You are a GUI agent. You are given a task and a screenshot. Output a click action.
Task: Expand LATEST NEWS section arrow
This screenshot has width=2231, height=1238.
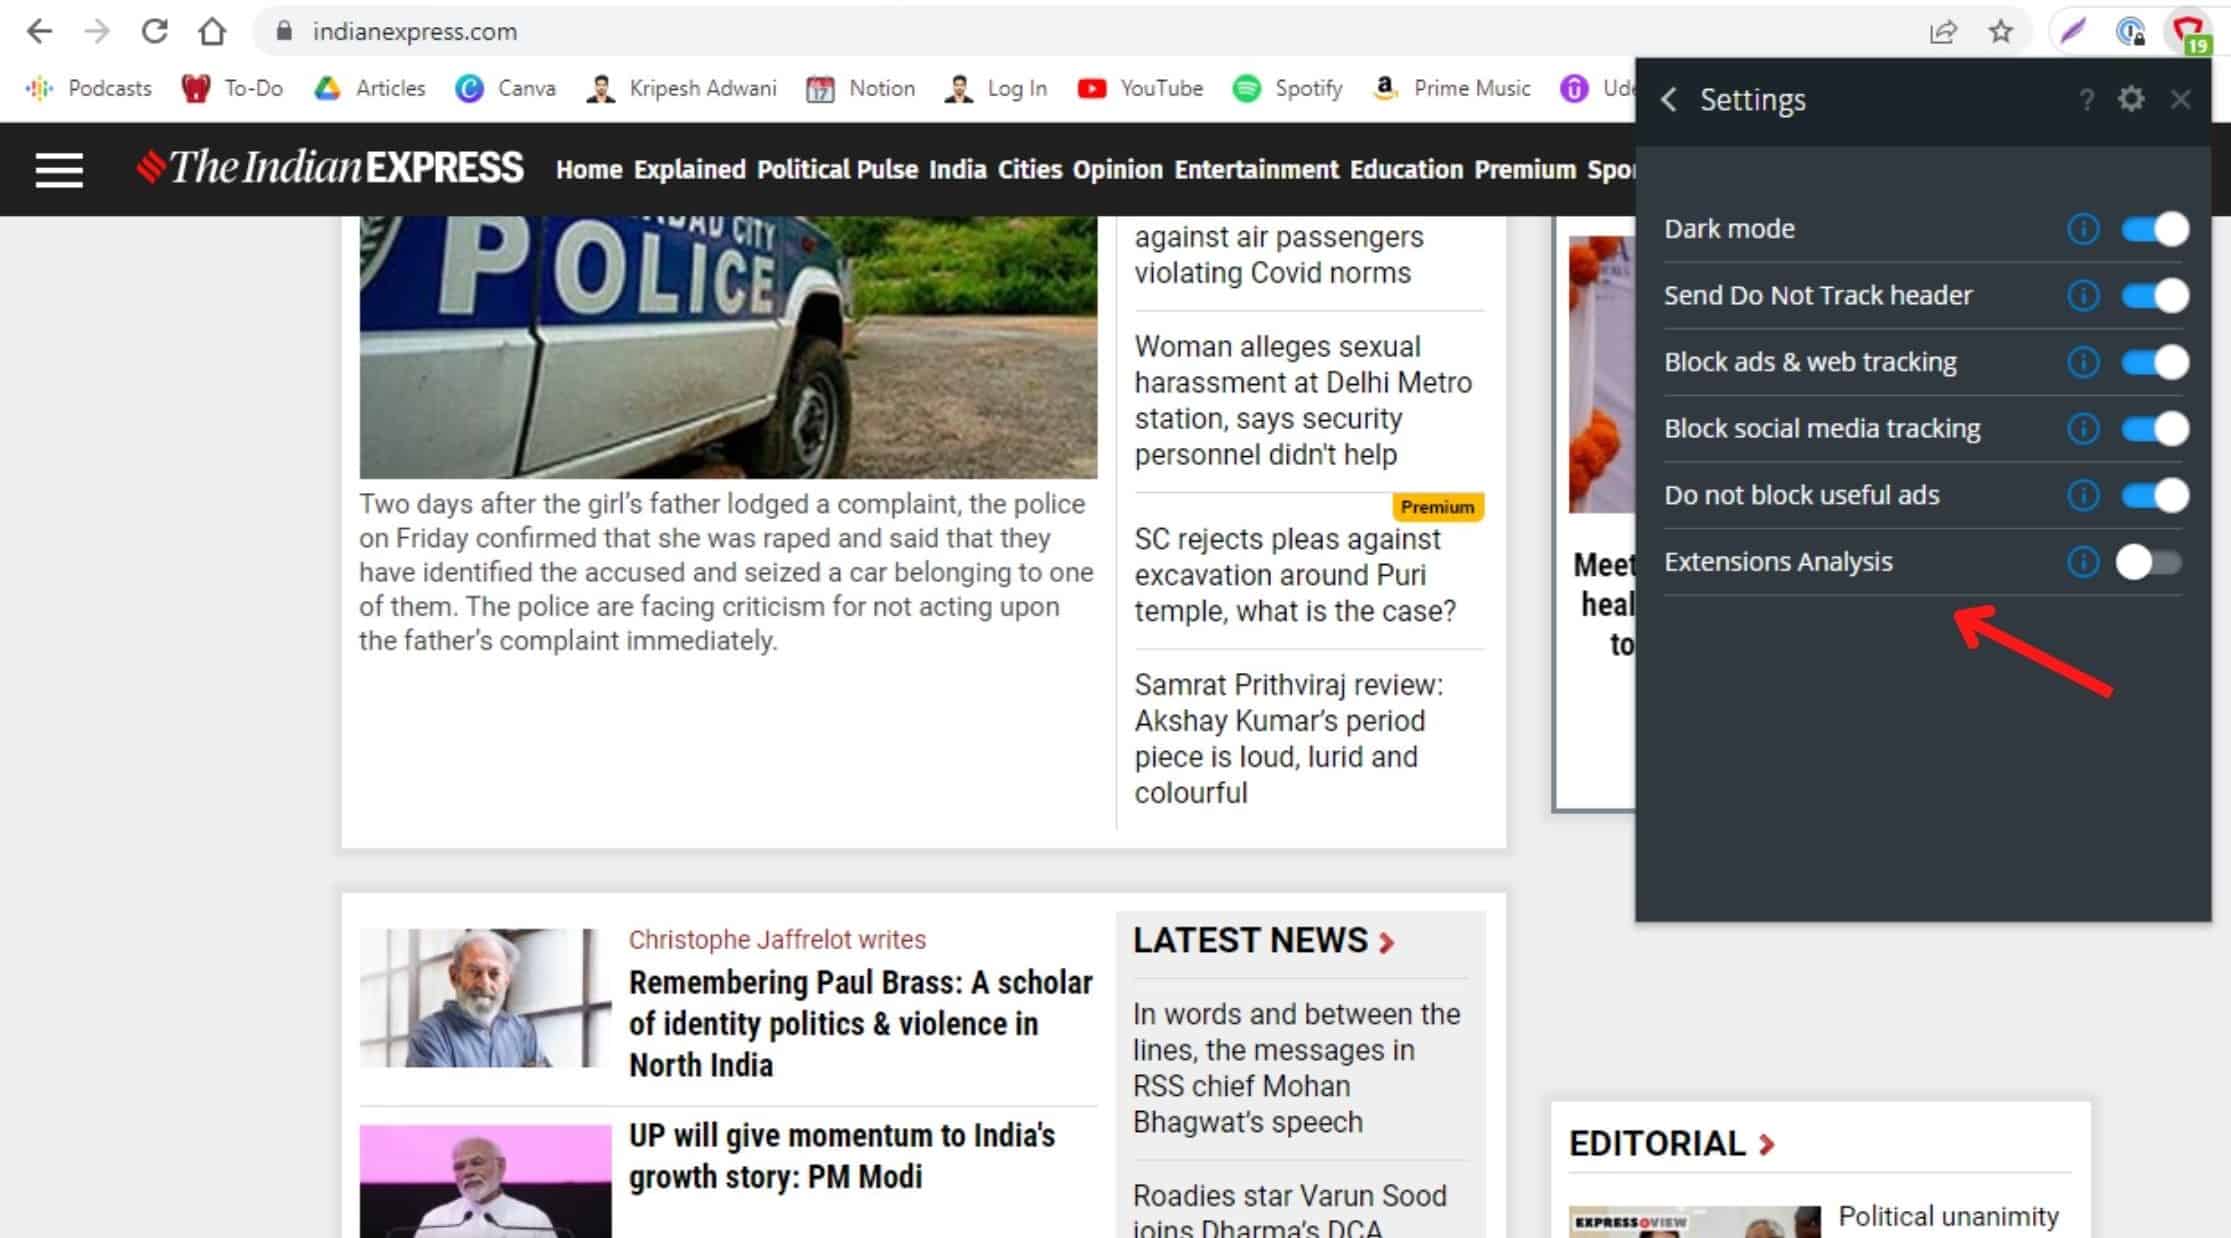click(1386, 942)
